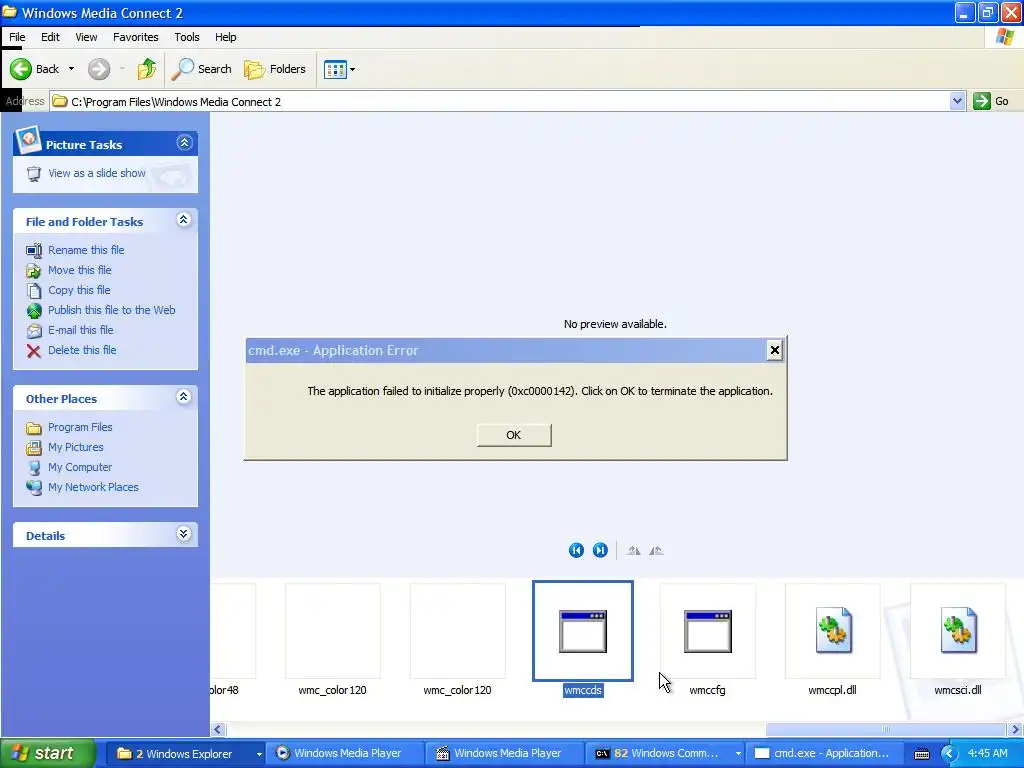Click Delete this file
The height and width of the screenshot is (768, 1024).
pos(82,350)
